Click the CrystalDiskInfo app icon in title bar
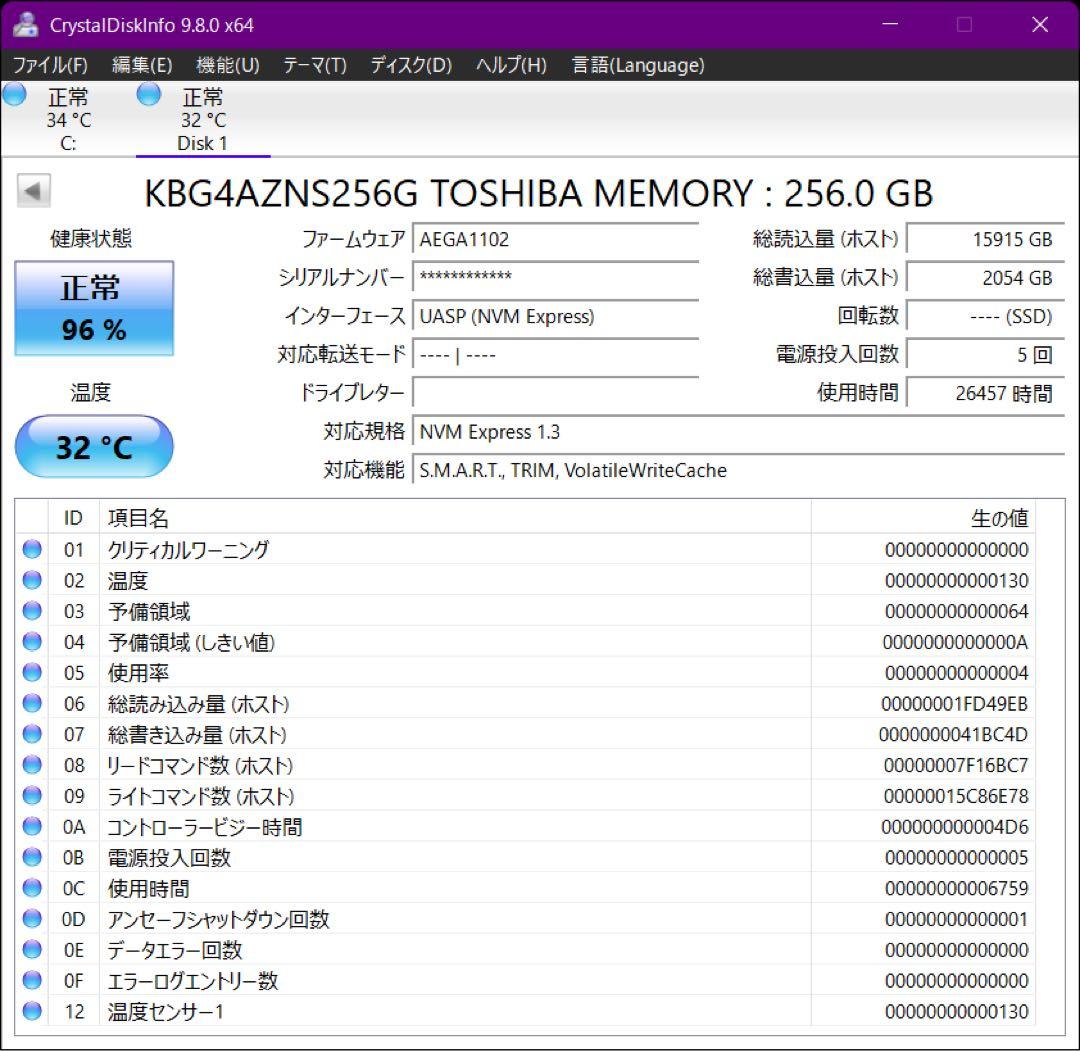 pos(25,25)
